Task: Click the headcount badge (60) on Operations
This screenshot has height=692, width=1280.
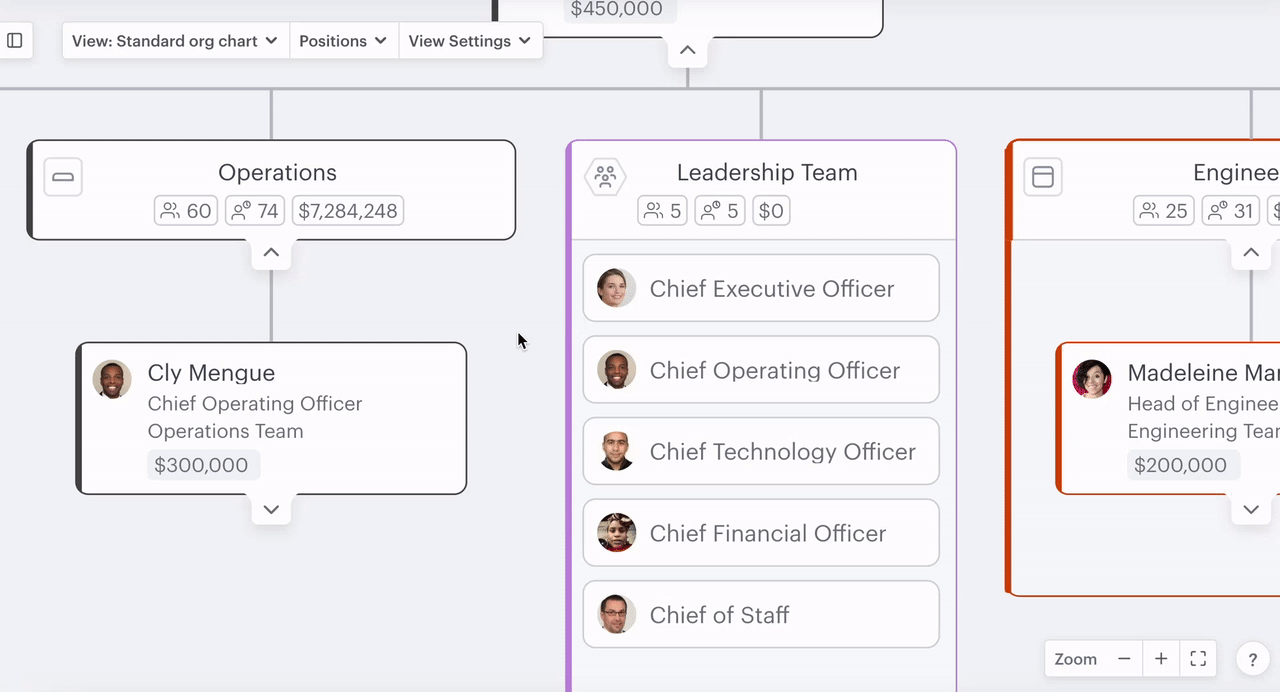Action: (x=185, y=210)
